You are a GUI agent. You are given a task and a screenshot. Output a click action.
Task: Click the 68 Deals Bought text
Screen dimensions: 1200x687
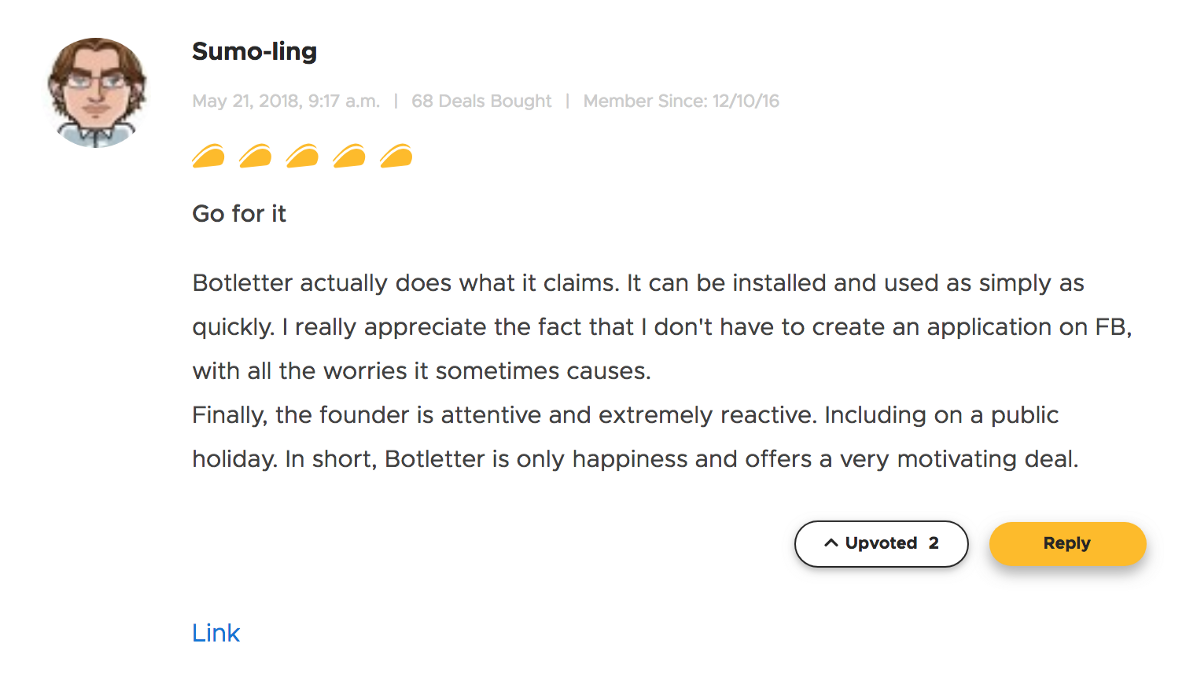click(481, 101)
